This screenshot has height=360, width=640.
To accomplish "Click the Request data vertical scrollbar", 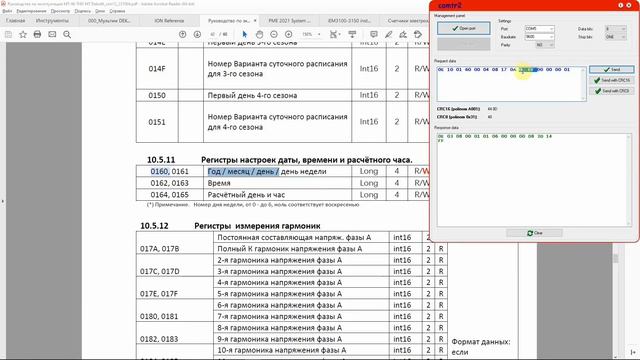I will tap(584, 84).
